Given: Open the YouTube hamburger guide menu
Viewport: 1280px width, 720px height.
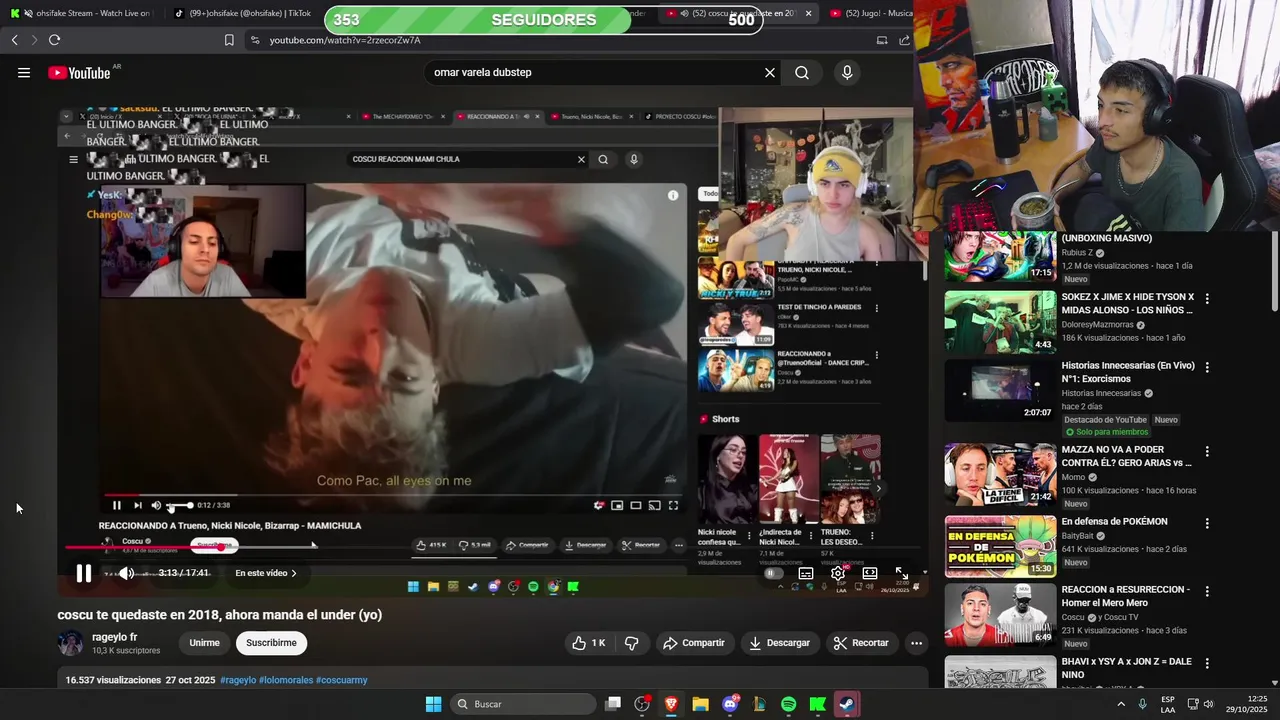Looking at the screenshot, I should 24,73.
